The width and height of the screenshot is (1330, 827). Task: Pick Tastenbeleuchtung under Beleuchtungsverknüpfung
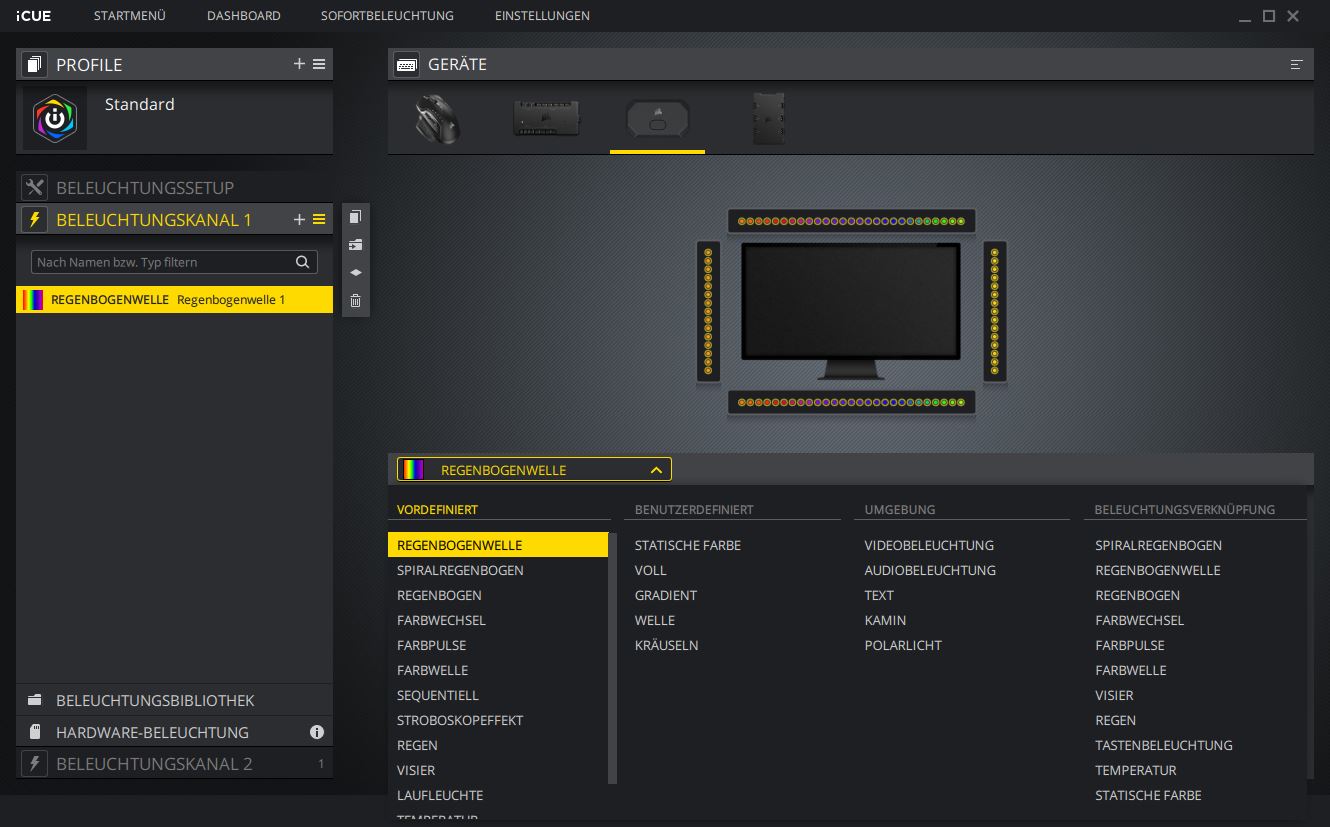(x=1164, y=745)
